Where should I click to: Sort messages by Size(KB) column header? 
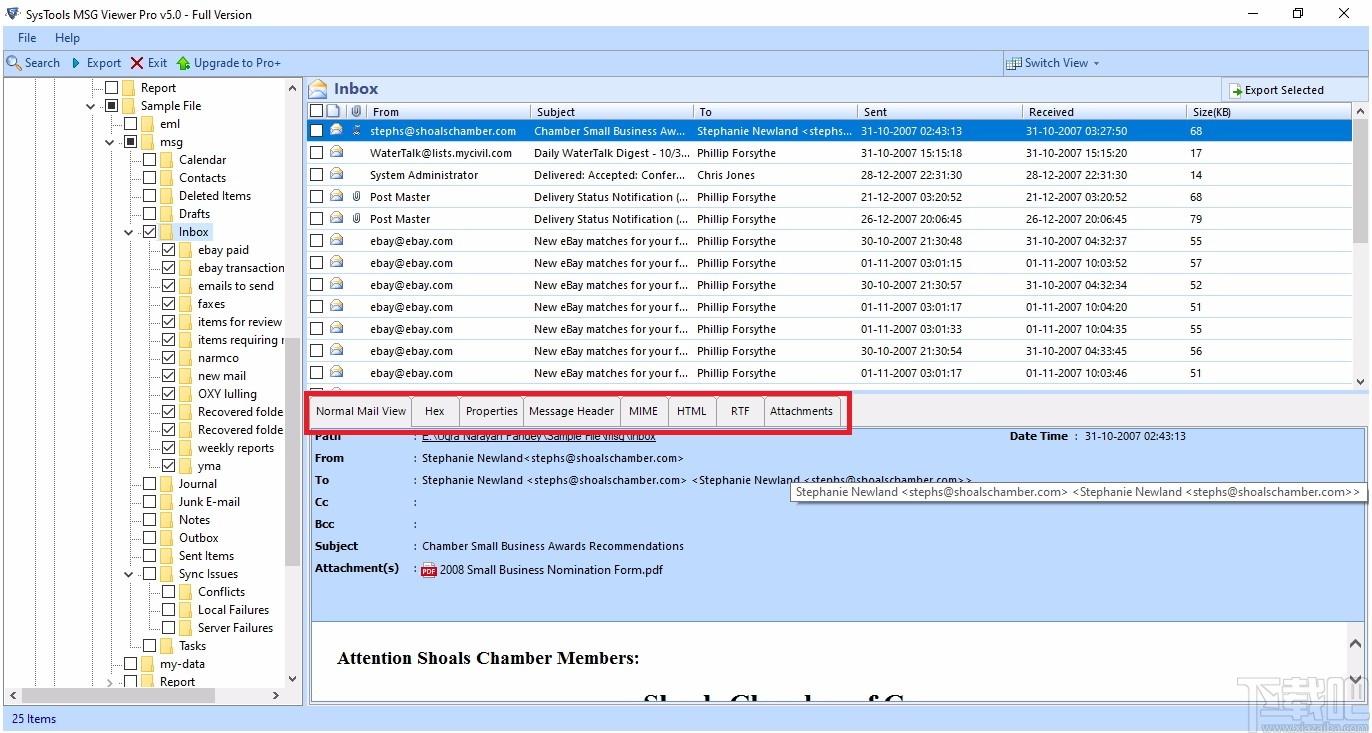coord(1268,112)
